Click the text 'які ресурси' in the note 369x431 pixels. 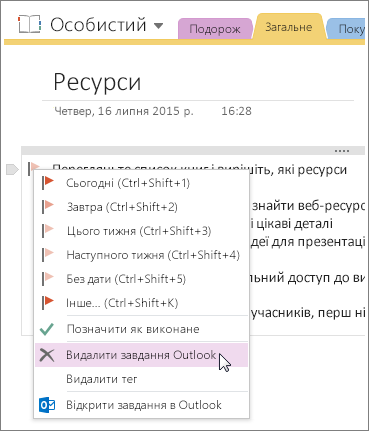point(311,170)
